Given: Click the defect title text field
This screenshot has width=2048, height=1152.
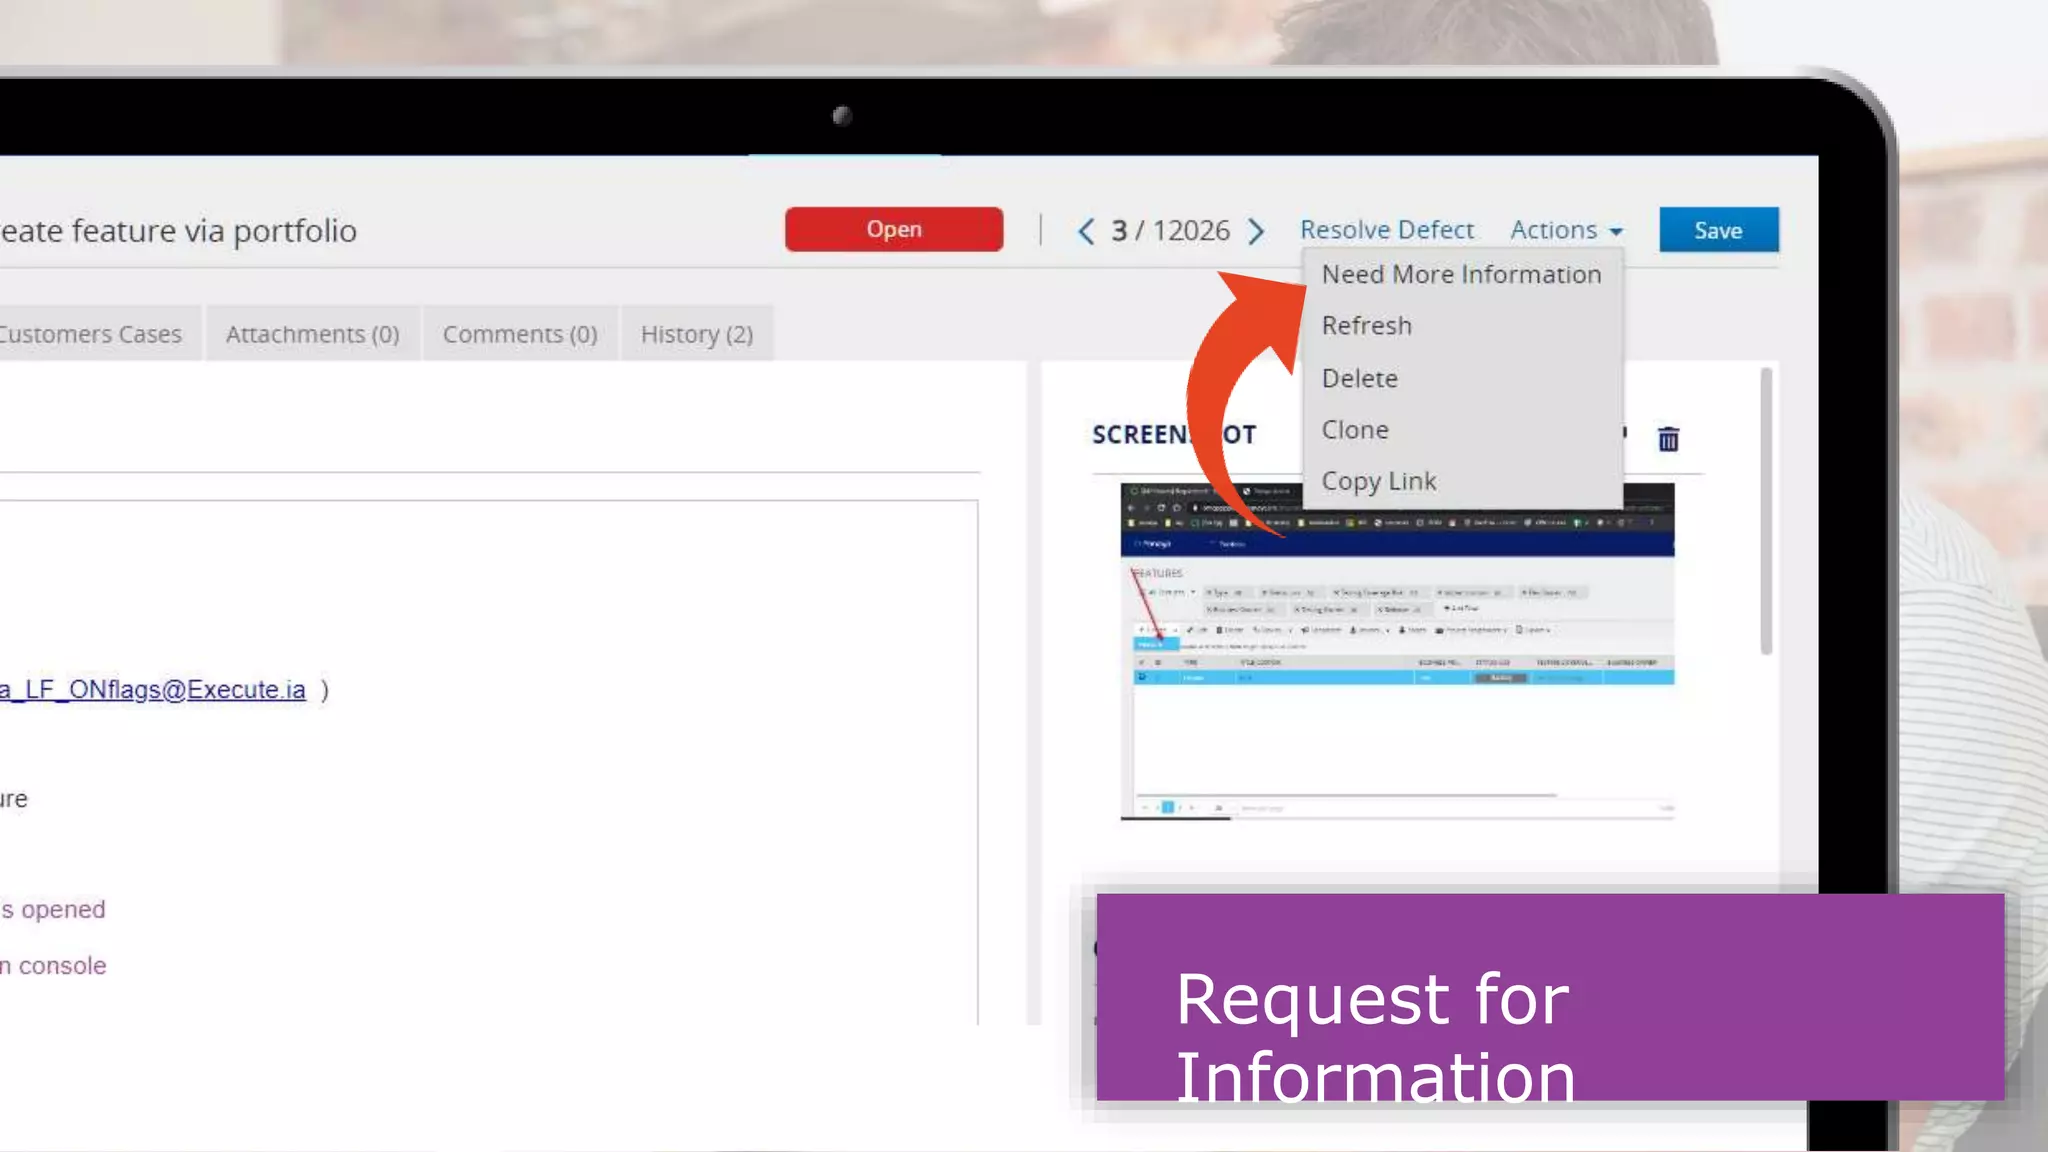Looking at the screenshot, I should 180,231.
